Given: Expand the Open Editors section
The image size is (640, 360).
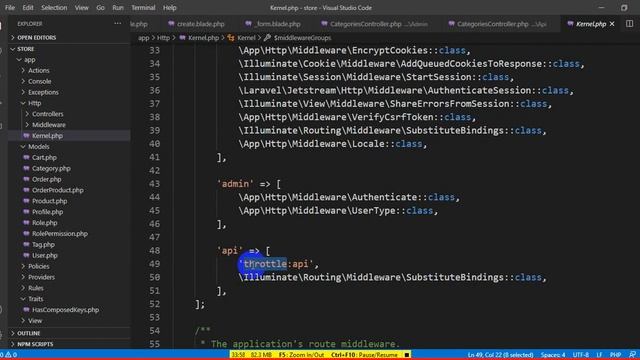Looking at the screenshot, I should pyautogui.click(x=36, y=38).
